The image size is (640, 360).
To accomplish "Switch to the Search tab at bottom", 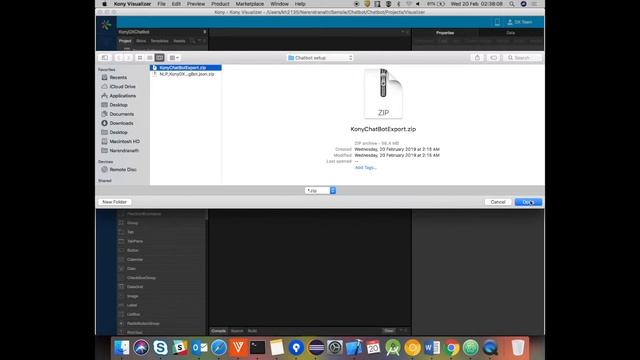I will click(237, 331).
